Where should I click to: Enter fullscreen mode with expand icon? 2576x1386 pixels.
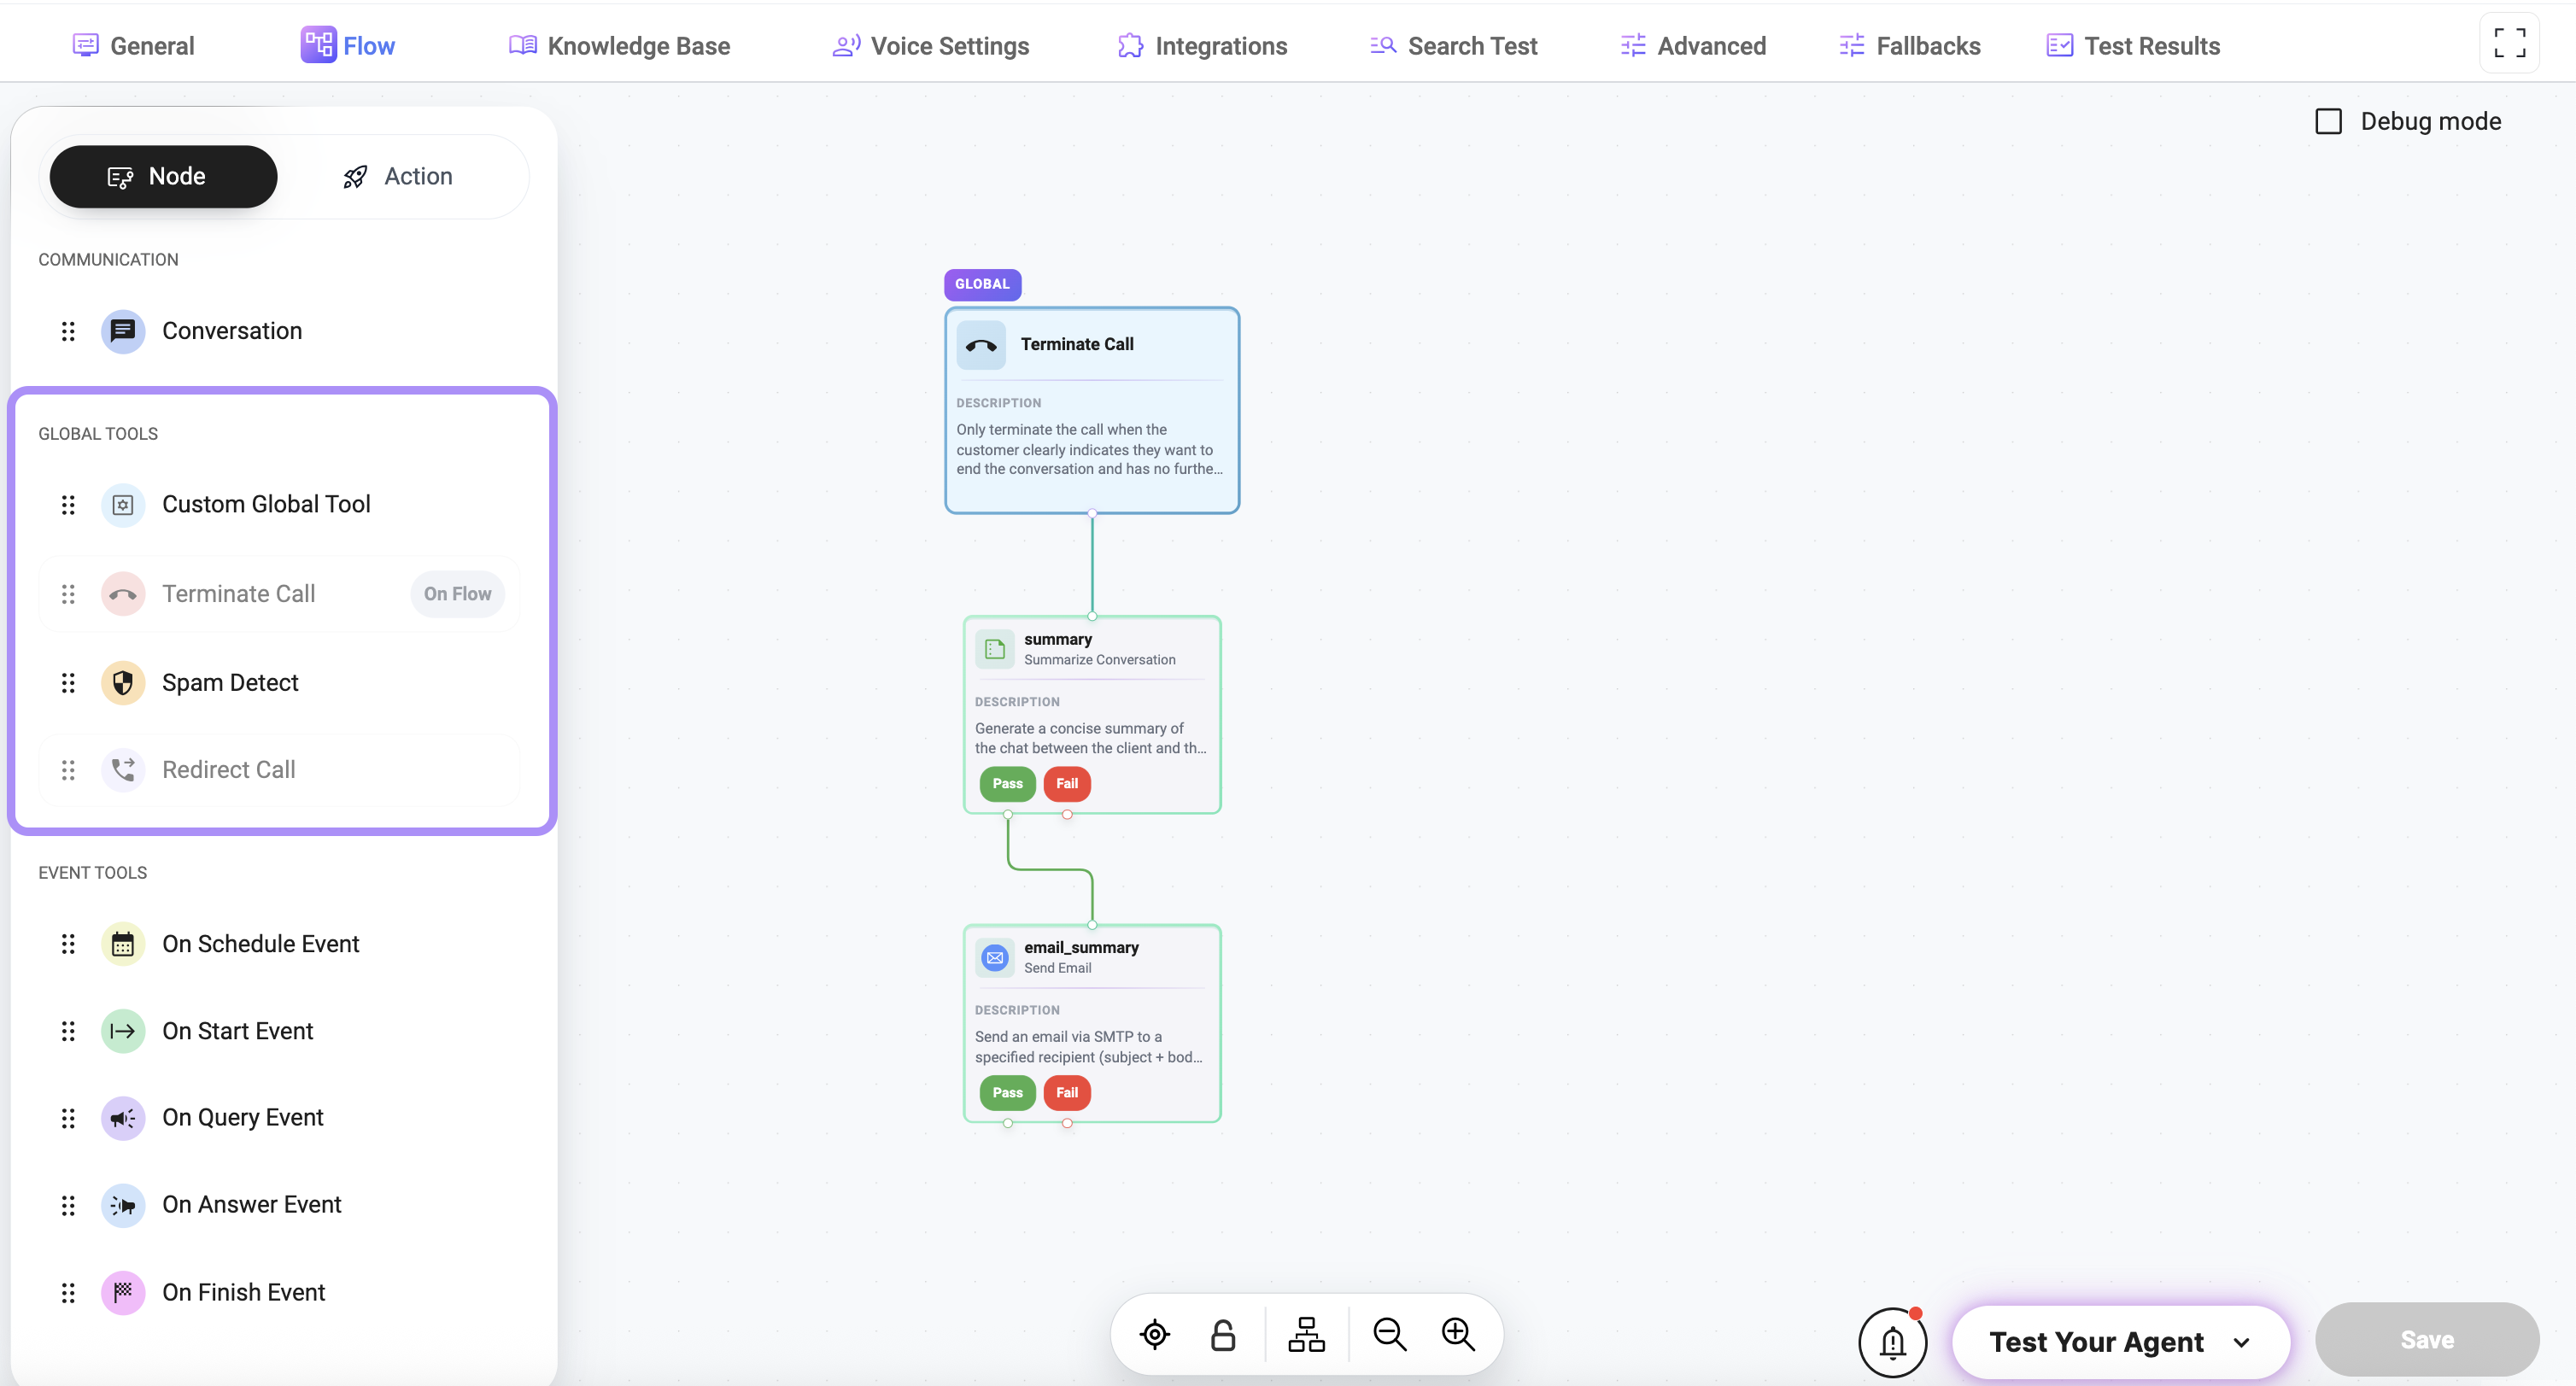2509,43
